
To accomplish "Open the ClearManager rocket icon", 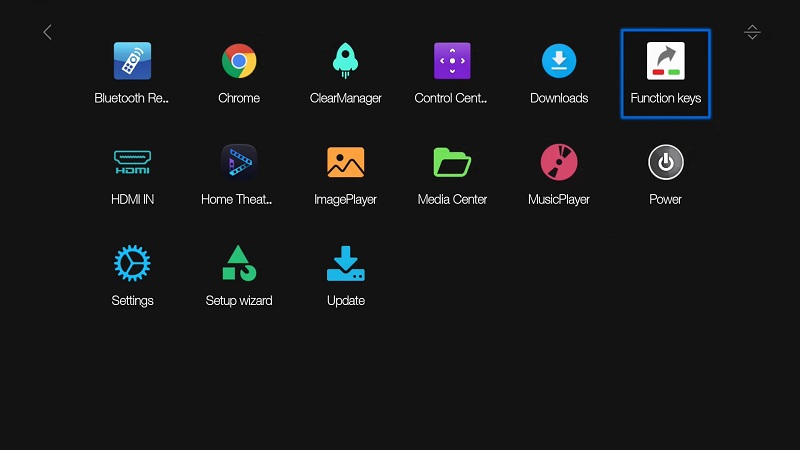I will point(345,61).
